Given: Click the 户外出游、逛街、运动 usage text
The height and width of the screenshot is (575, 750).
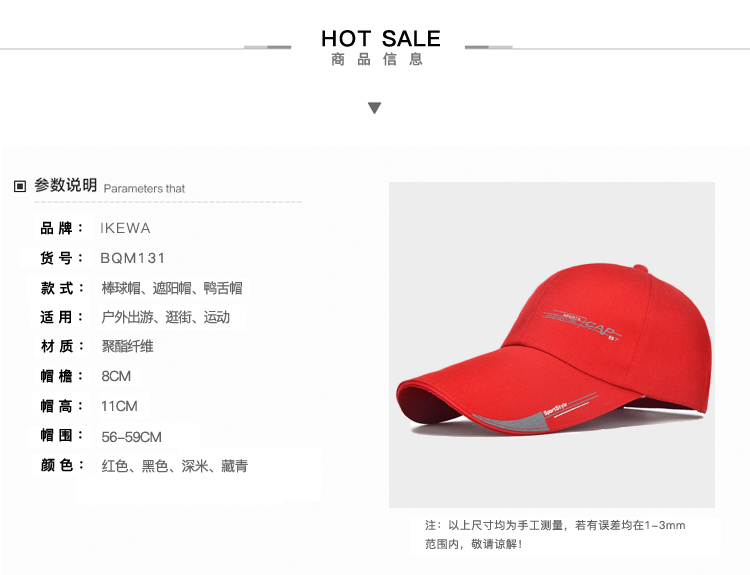Looking at the screenshot, I should pyautogui.click(x=165, y=317).
